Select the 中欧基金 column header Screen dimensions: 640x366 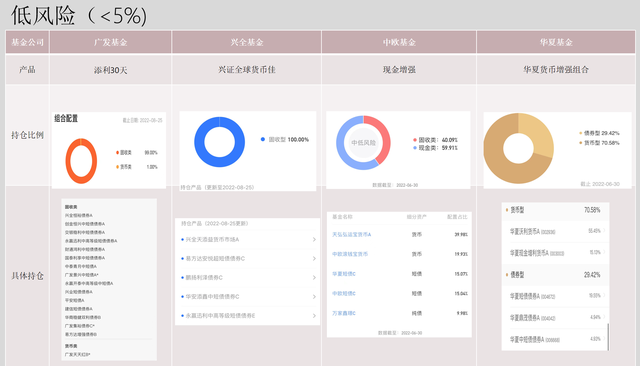tap(399, 42)
